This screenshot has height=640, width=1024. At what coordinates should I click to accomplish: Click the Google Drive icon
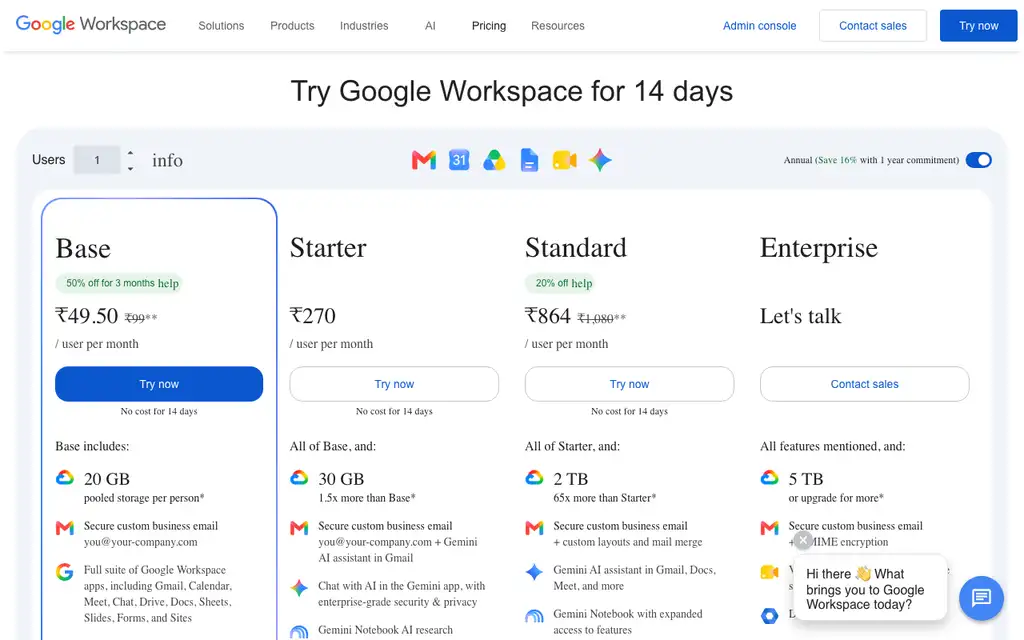(x=494, y=160)
